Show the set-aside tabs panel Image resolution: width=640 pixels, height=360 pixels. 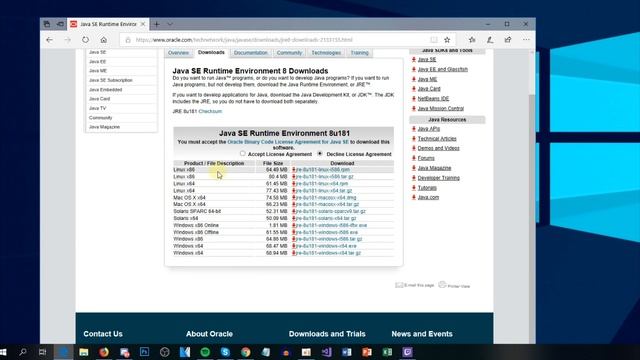pos(47,24)
